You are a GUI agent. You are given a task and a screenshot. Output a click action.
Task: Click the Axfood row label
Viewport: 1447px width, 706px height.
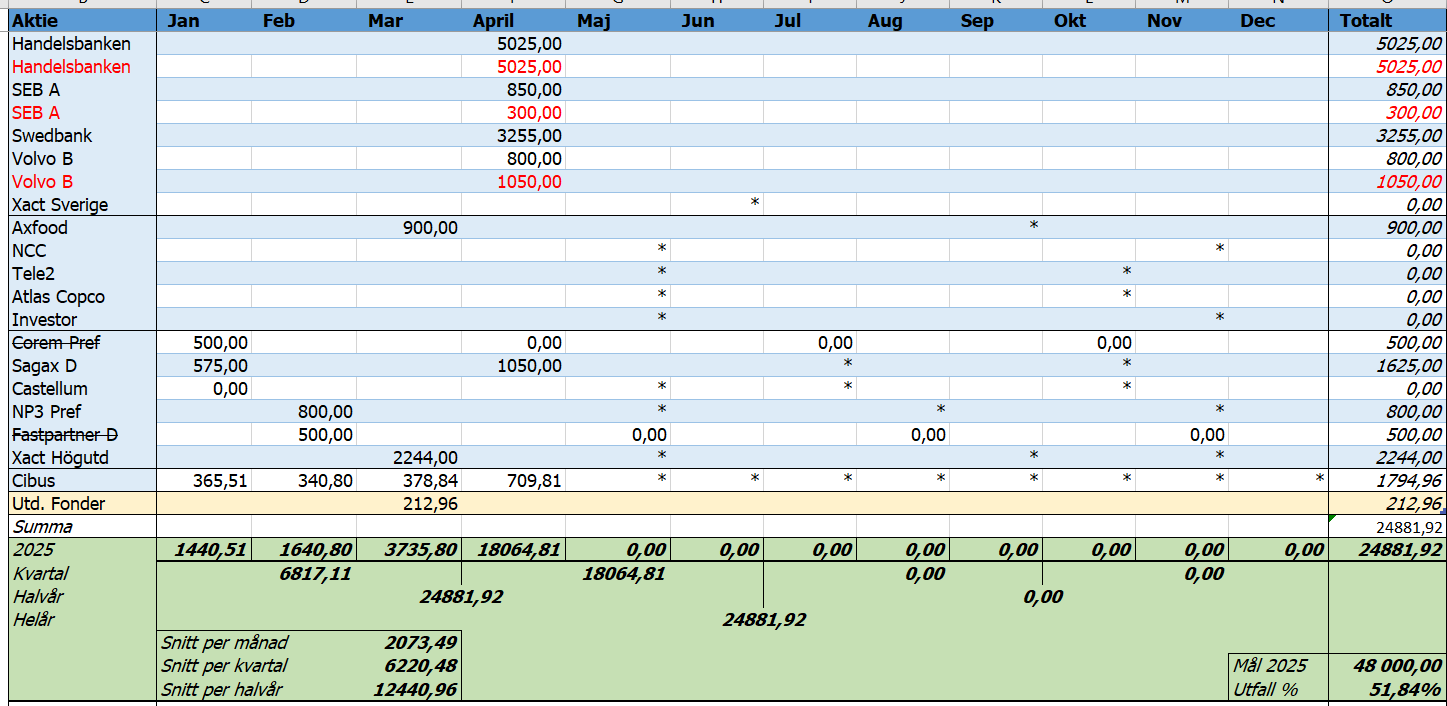click(x=40, y=228)
